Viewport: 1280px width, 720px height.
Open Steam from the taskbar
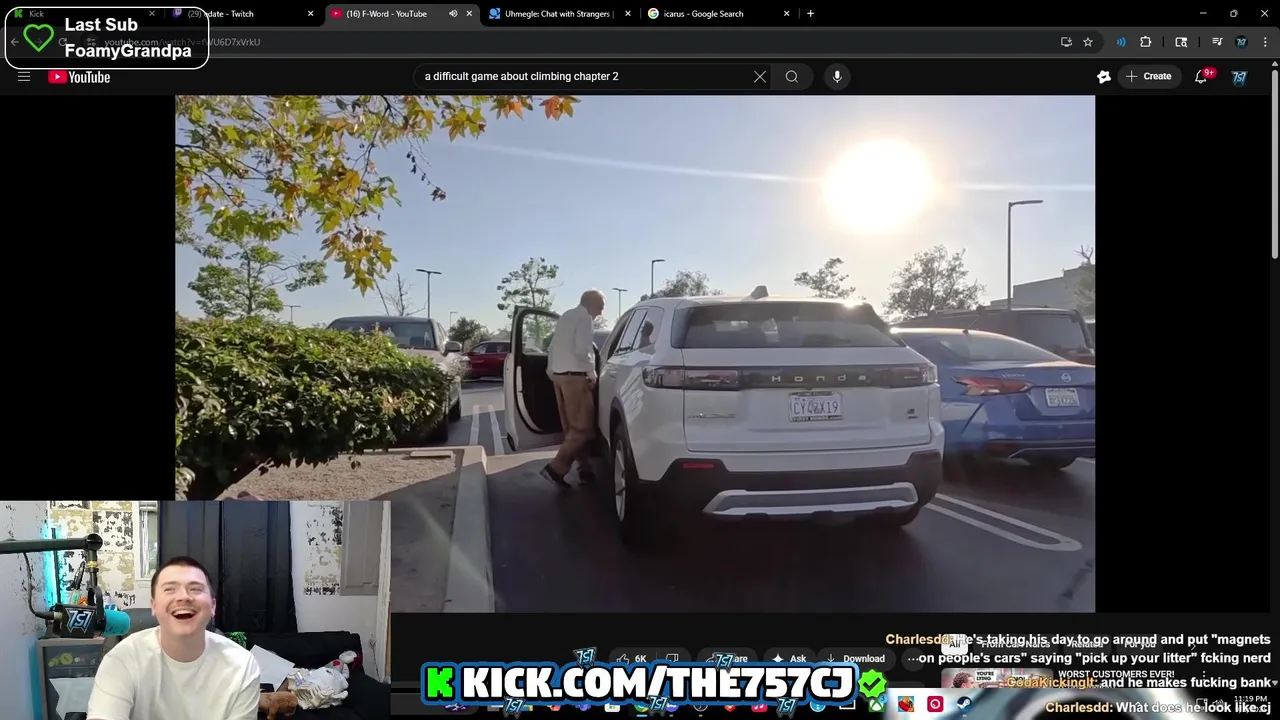coord(963,704)
